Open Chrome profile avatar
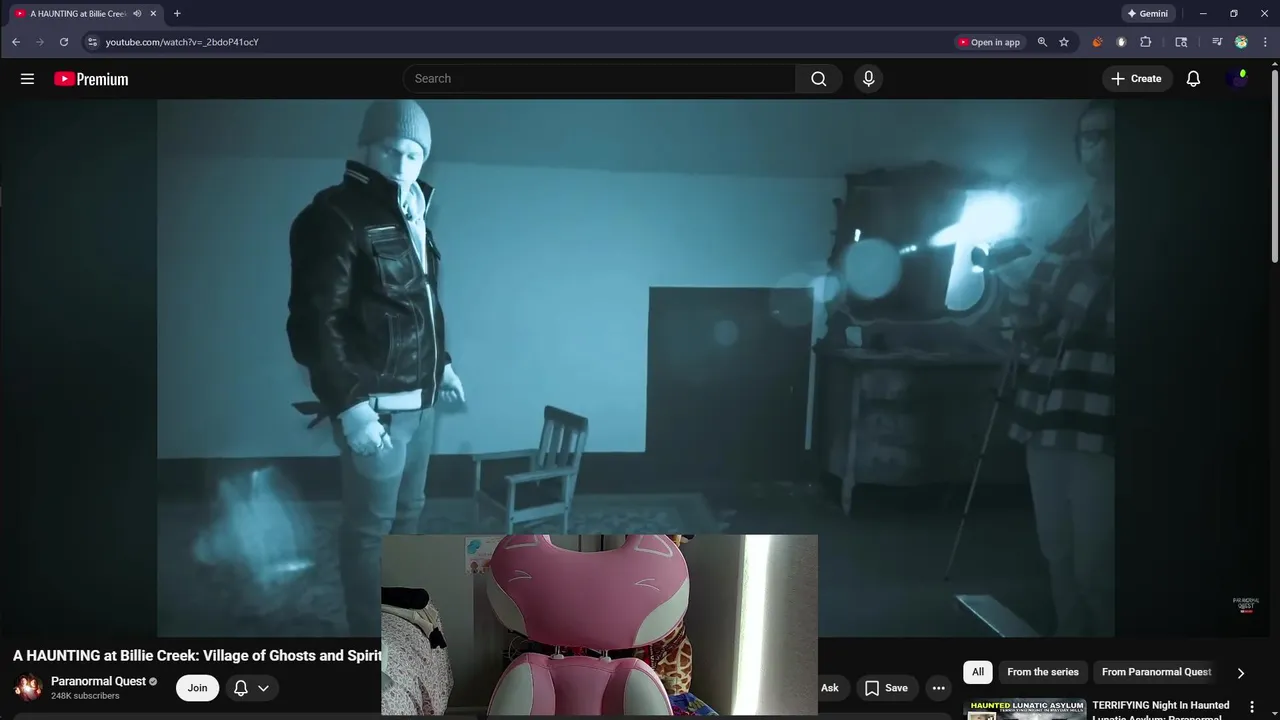The image size is (1280, 720). (x=1241, y=42)
